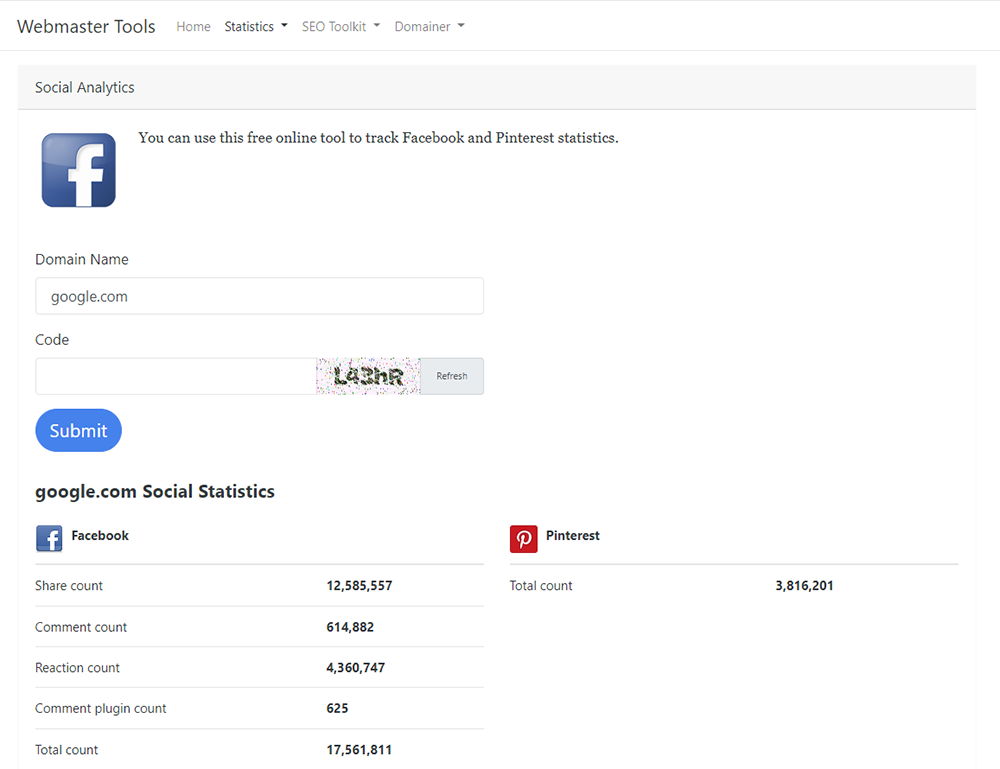Go to the Home page
The image size is (1000, 769).
coord(193,27)
